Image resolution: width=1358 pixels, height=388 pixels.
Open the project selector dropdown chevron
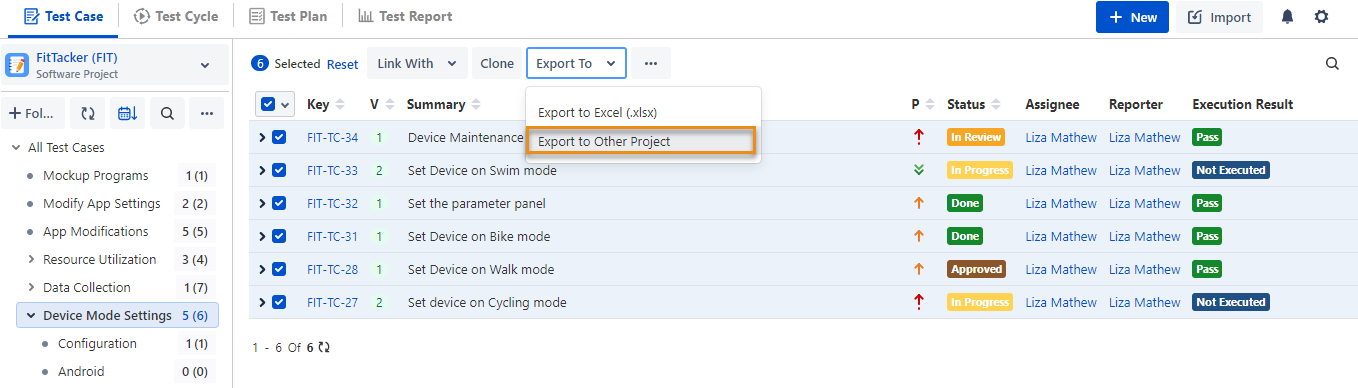tap(205, 65)
